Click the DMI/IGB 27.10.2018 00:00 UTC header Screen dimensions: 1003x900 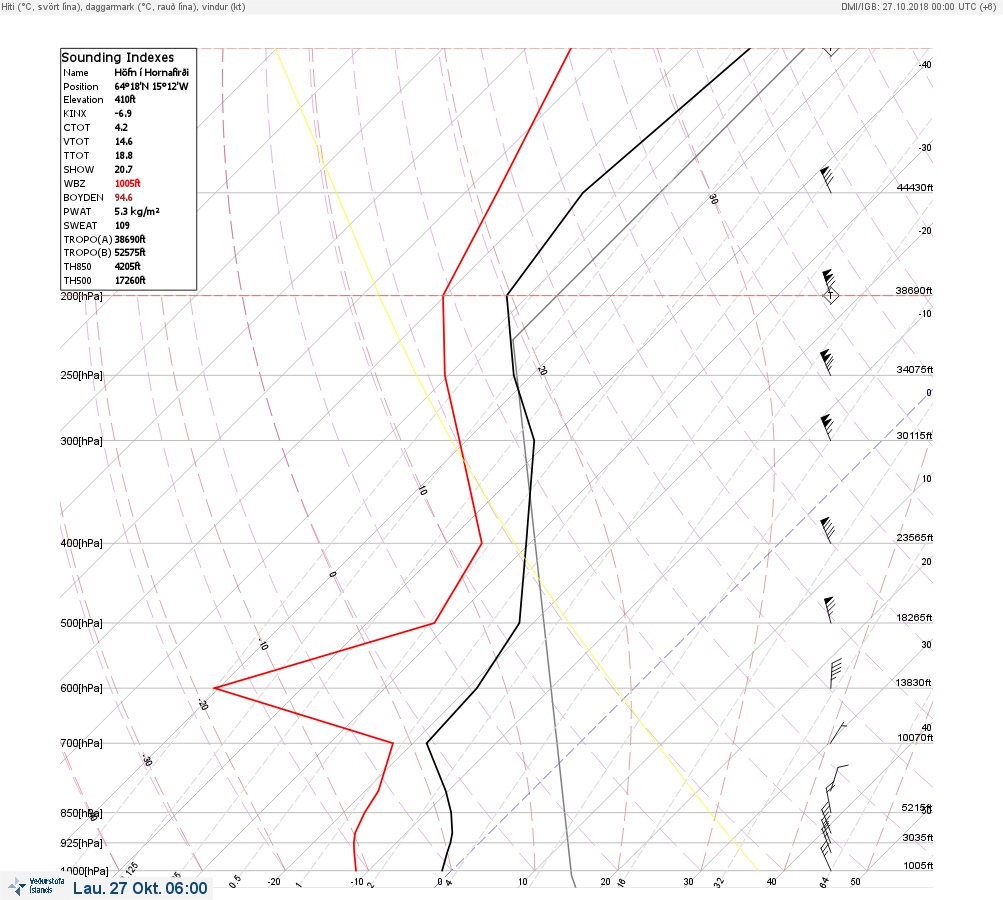(919, 7)
